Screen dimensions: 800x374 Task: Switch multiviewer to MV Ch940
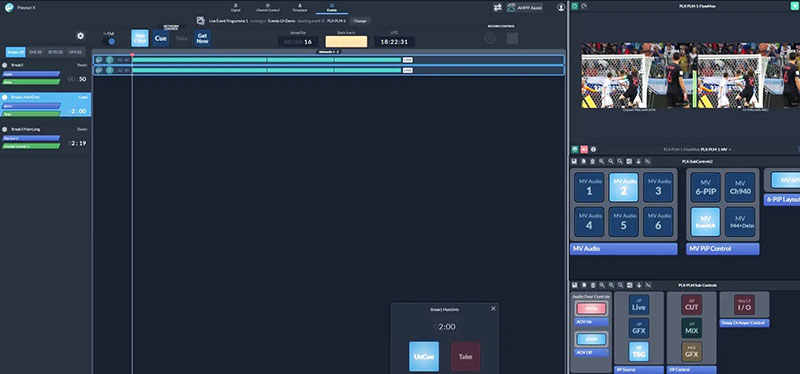[740, 187]
